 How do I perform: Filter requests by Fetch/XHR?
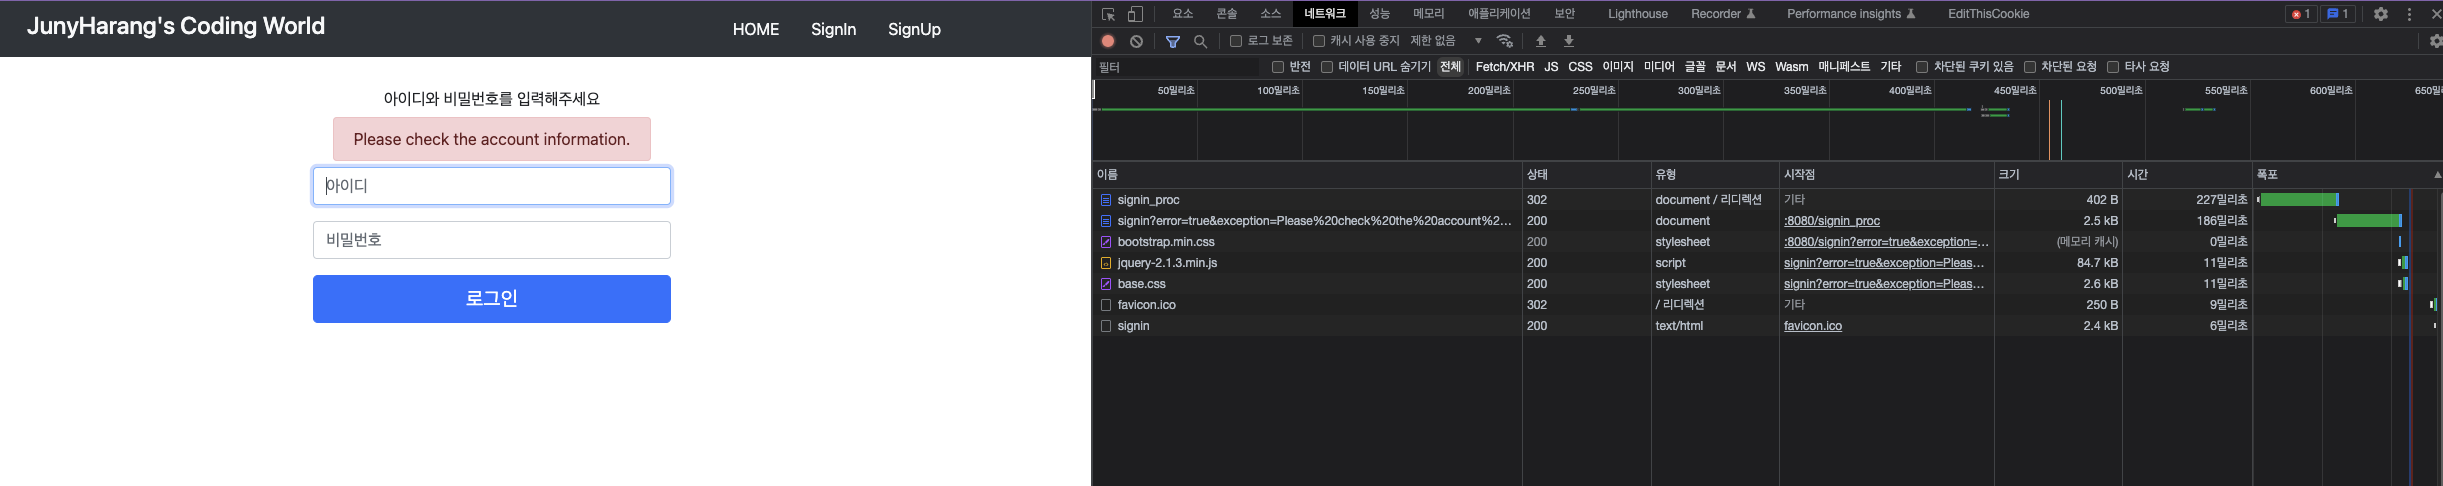pyautogui.click(x=1505, y=67)
